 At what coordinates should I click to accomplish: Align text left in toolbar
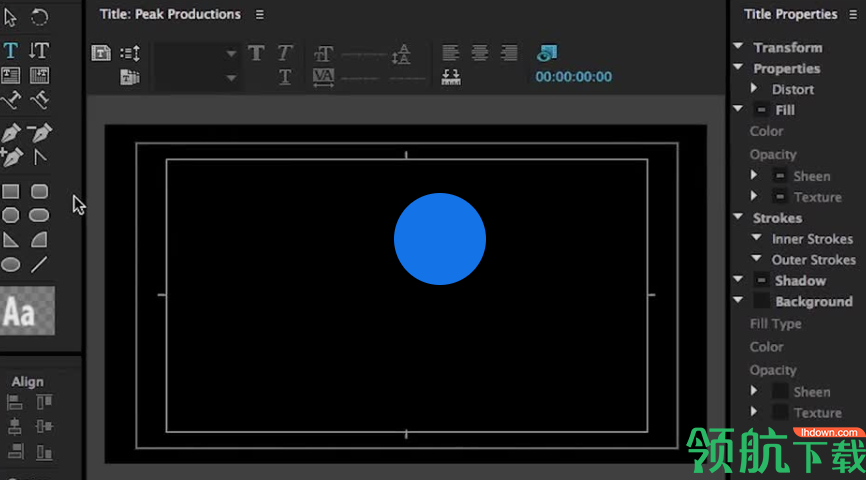[451, 53]
